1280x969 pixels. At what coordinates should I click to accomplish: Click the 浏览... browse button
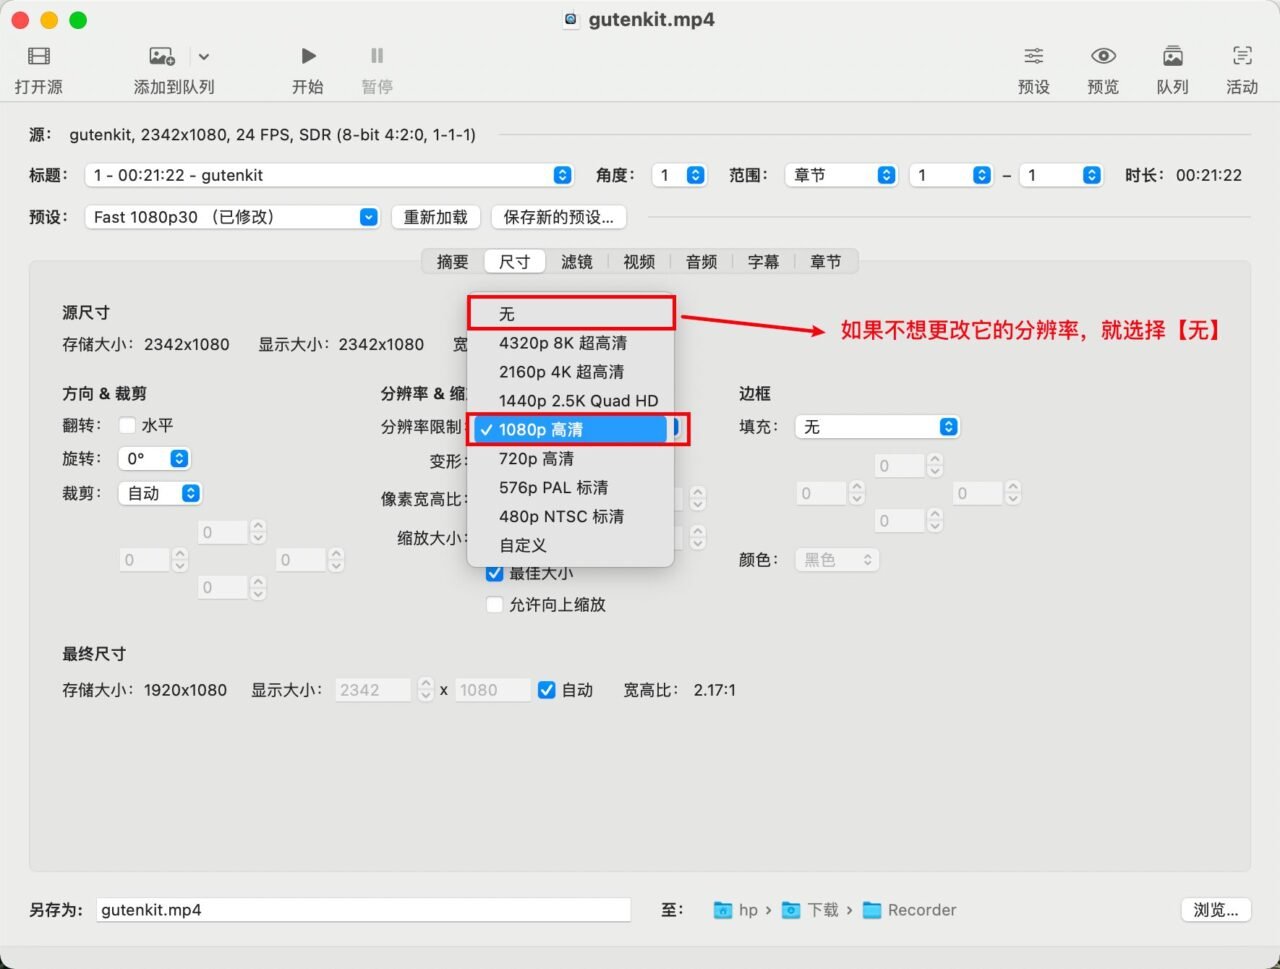click(1215, 910)
